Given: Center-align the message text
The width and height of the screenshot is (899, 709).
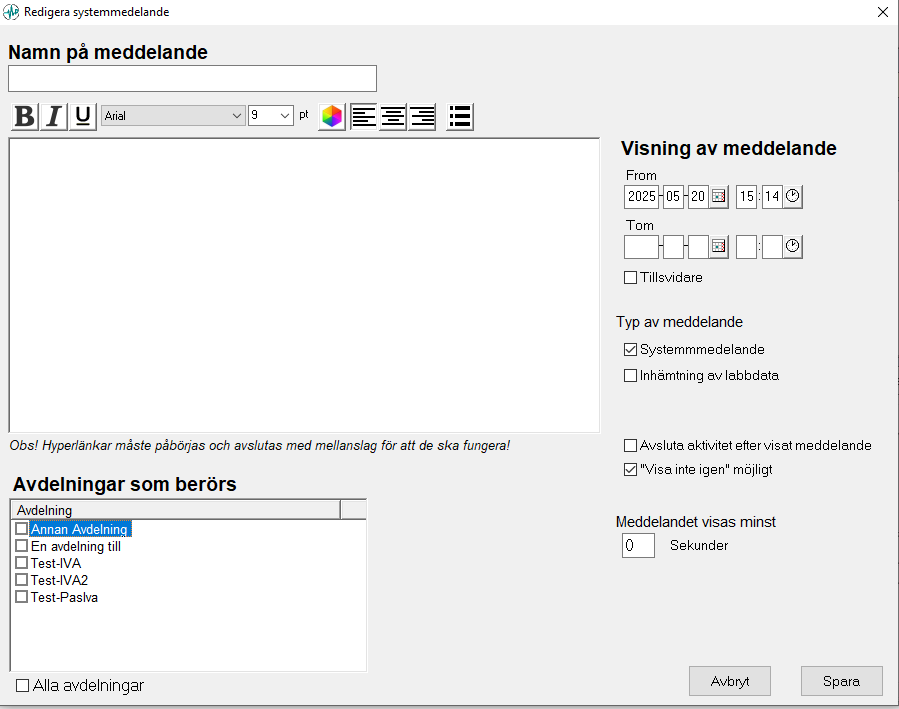Looking at the screenshot, I should [393, 117].
